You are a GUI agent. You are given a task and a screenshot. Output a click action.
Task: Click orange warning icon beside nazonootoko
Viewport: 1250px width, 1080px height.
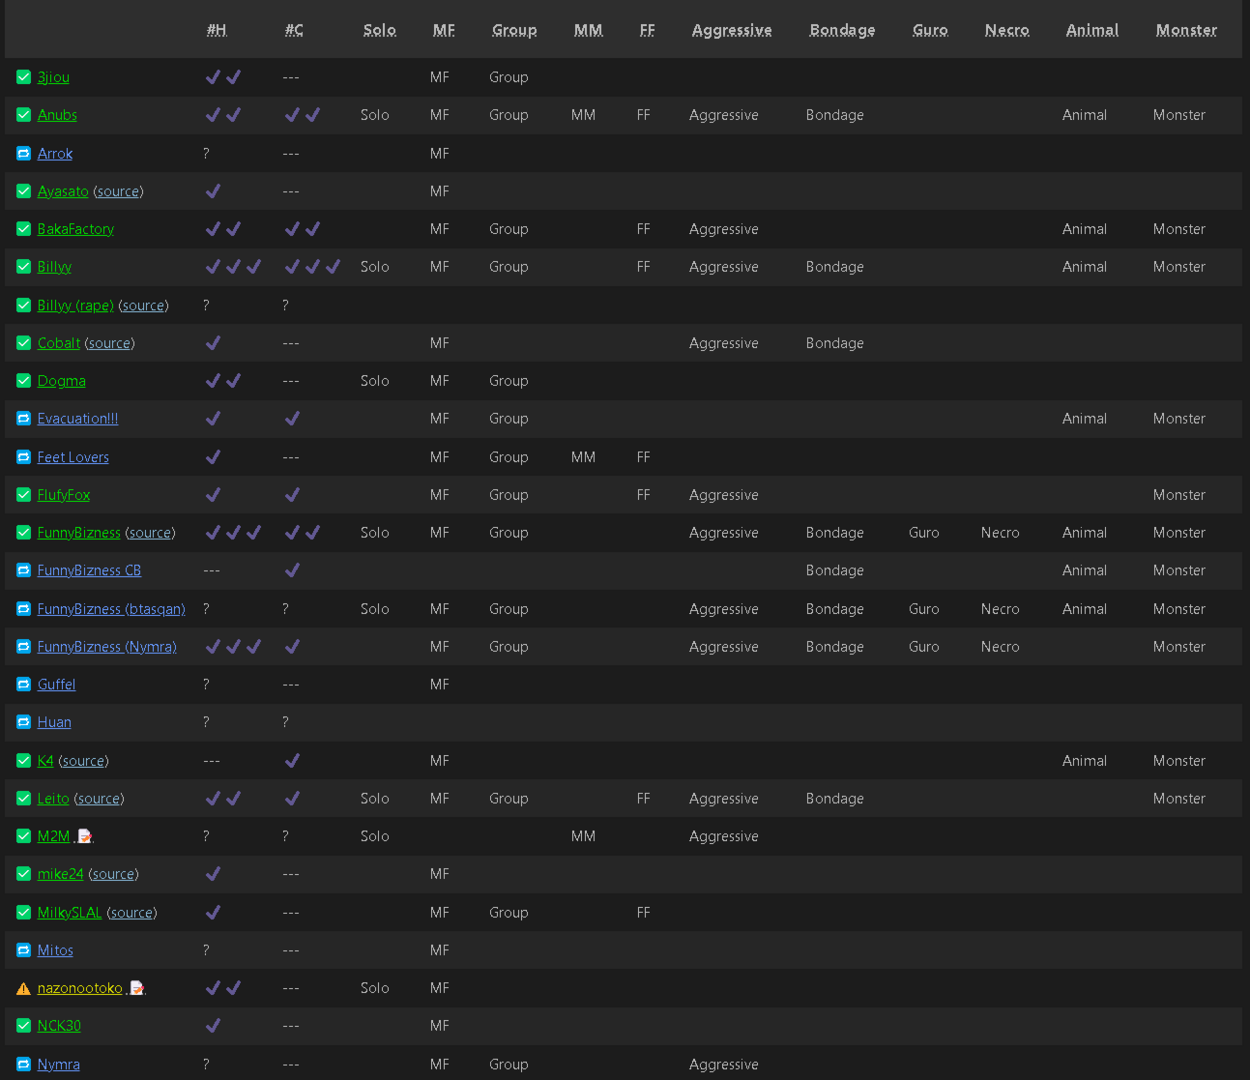click(x=24, y=988)
